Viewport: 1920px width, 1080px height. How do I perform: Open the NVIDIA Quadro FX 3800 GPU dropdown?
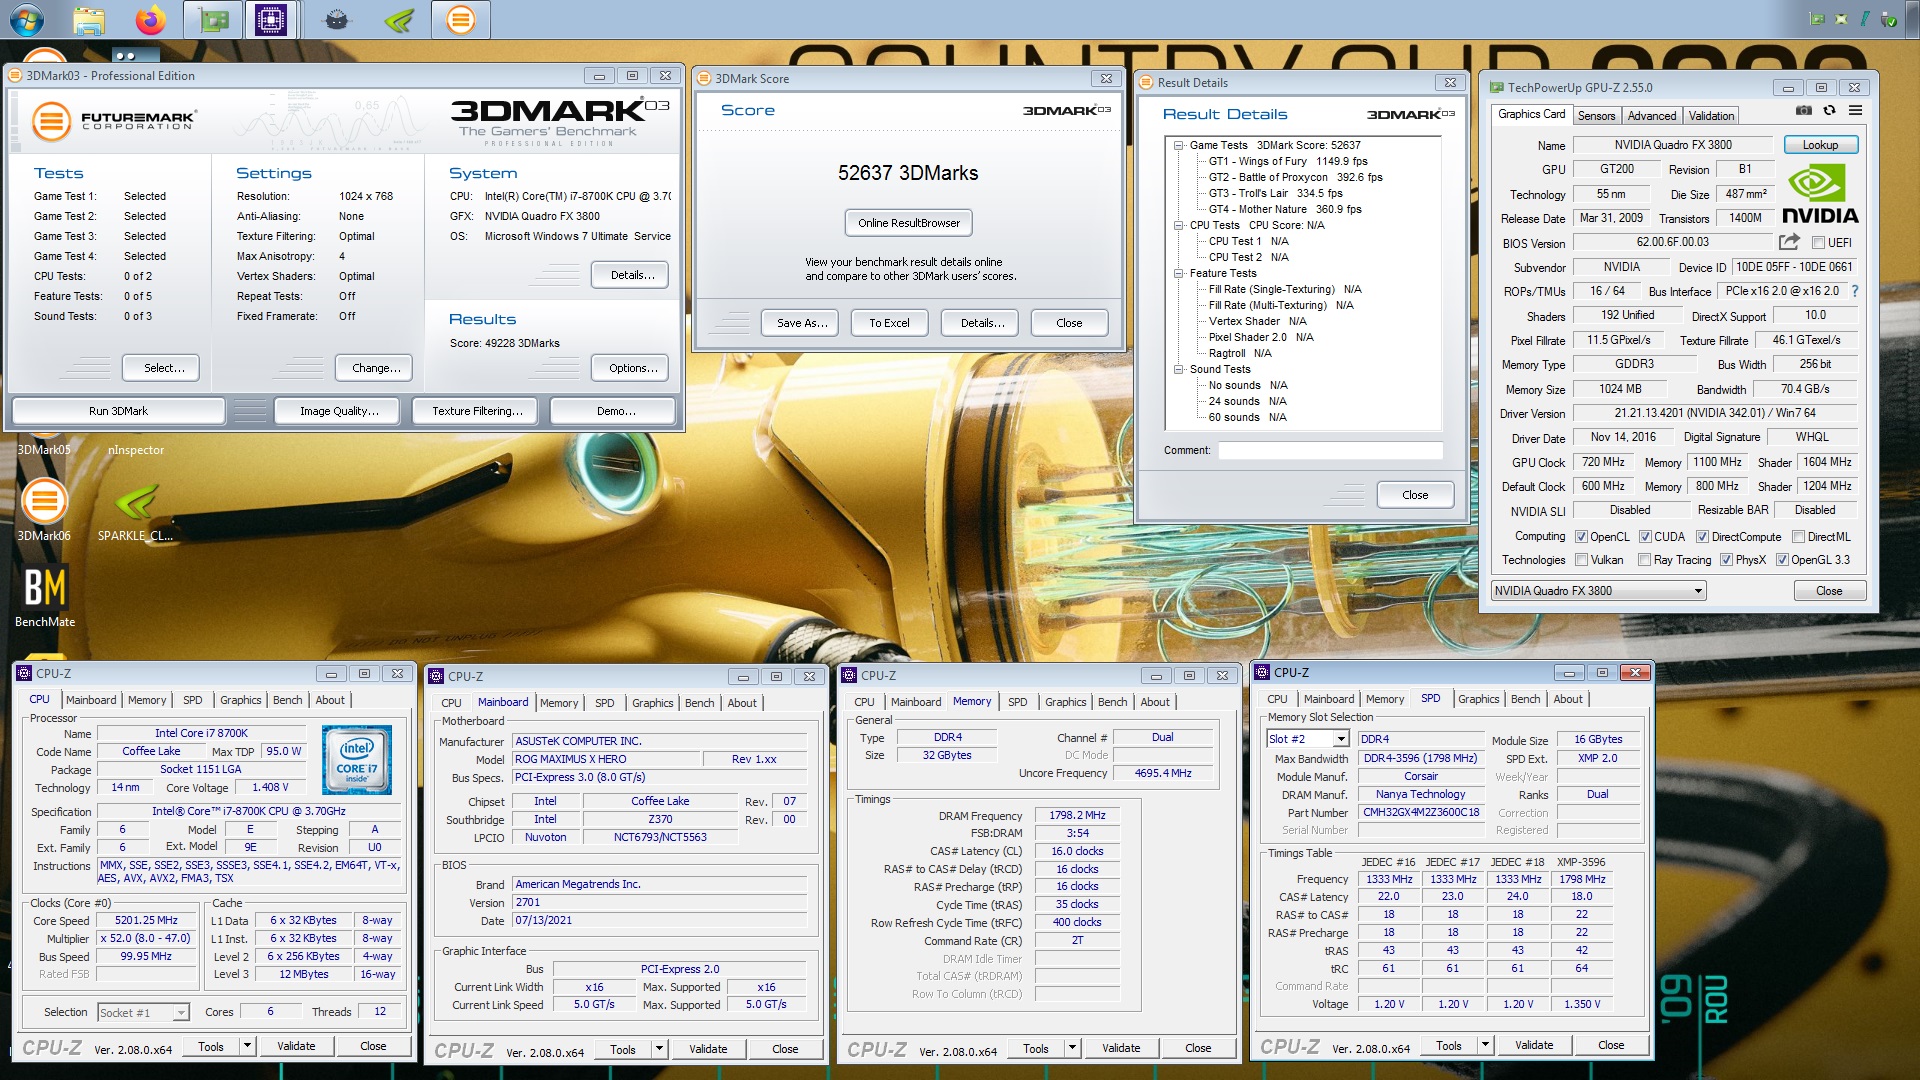[1598, 591]
